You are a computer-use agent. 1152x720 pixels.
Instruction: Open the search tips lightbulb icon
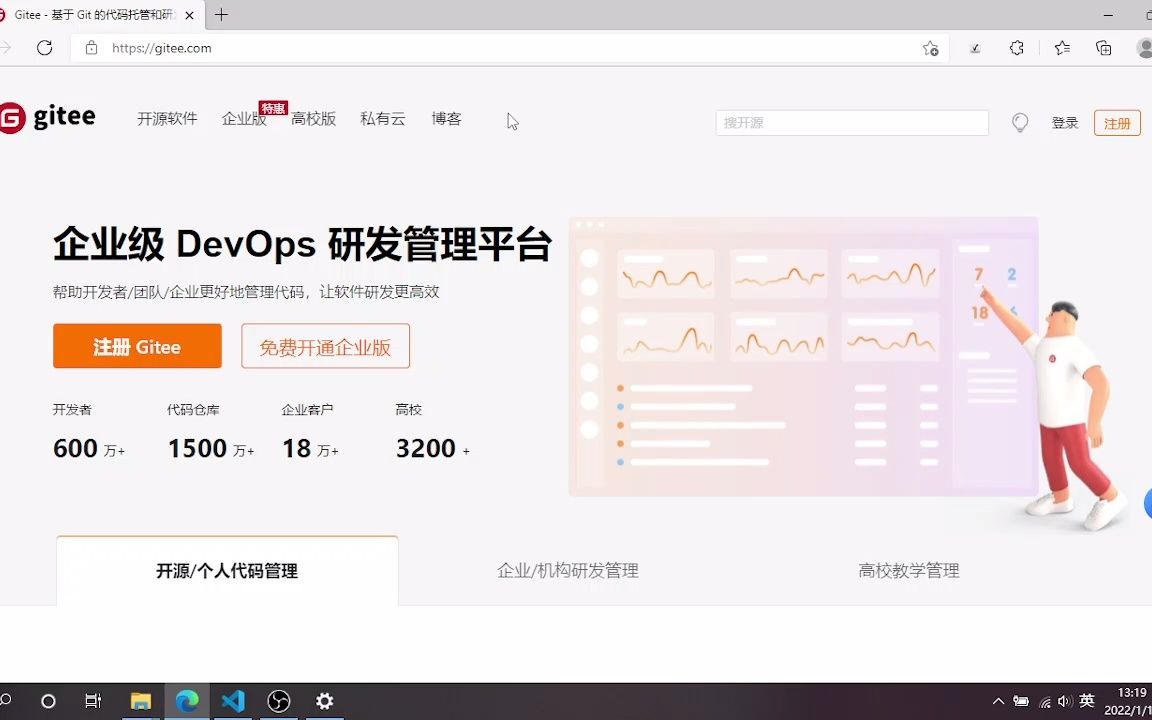(x=1019, y=122)
